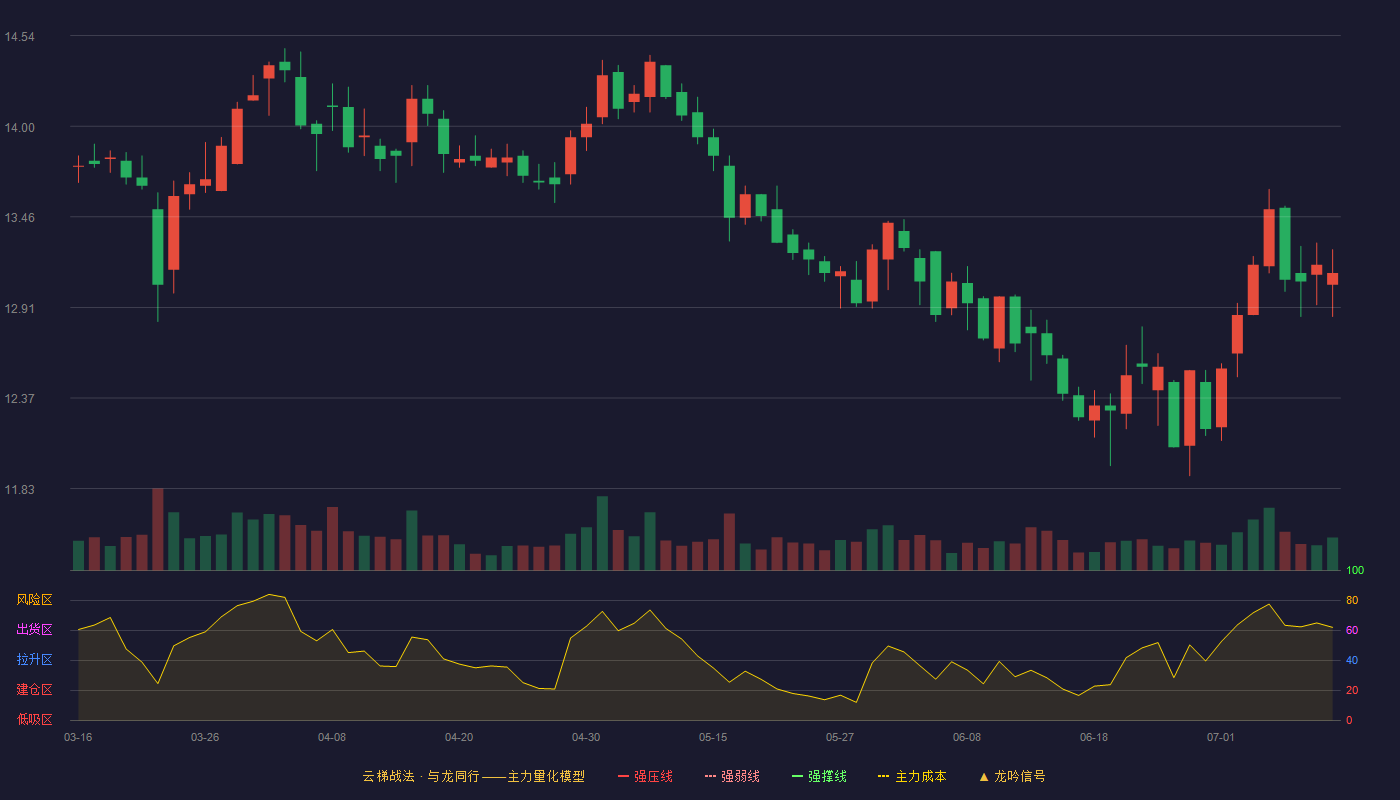
Task: Toggle the 强撑线 legend item
Action: coord(819,776)
